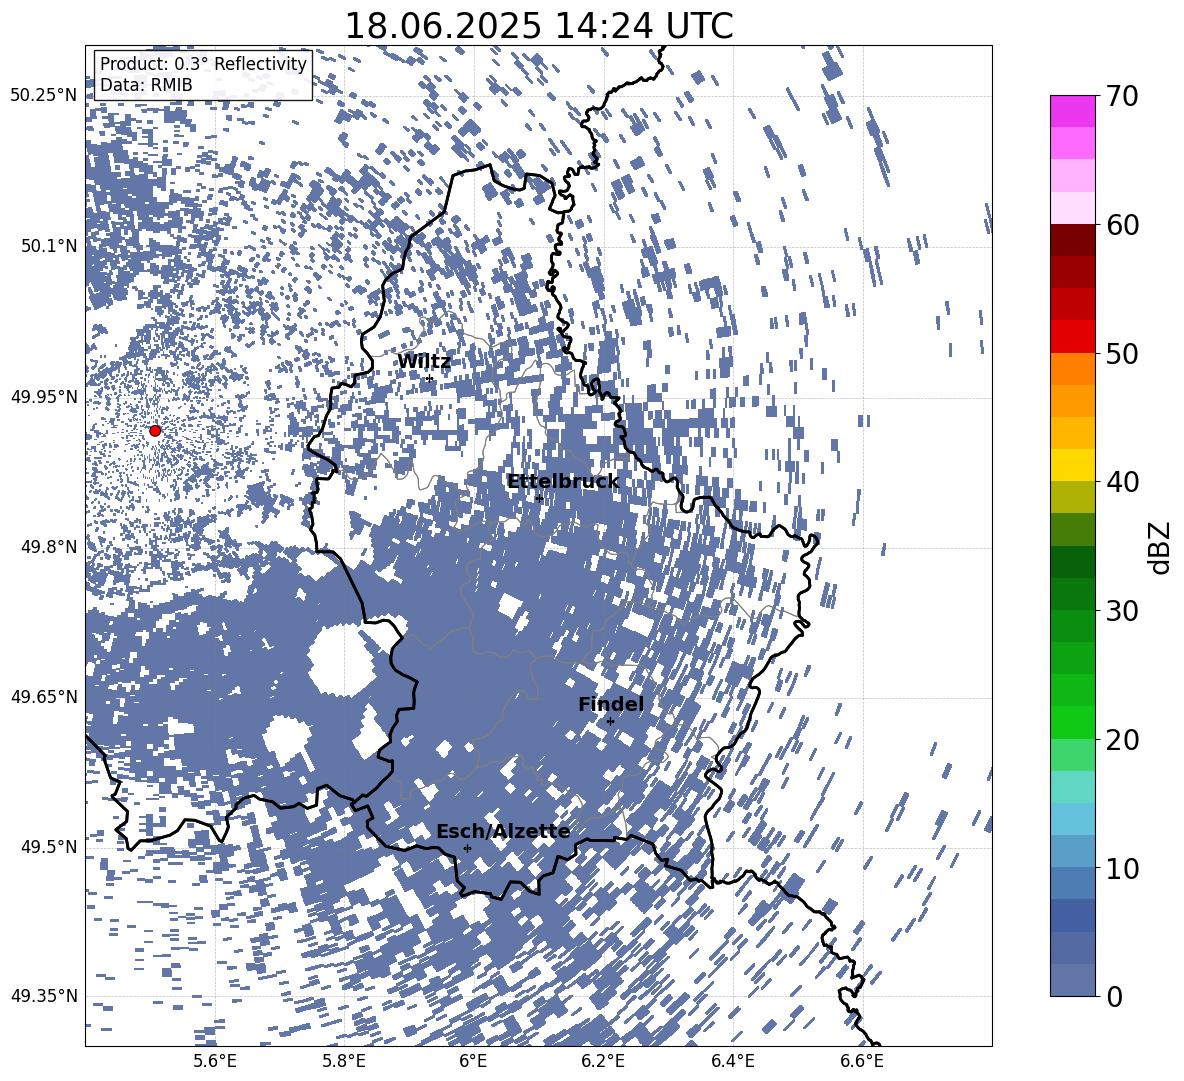Screen dimensions: 1184x1081
Task: Click the colorbar tick label 70
Action: click(x=1122, y=96)
